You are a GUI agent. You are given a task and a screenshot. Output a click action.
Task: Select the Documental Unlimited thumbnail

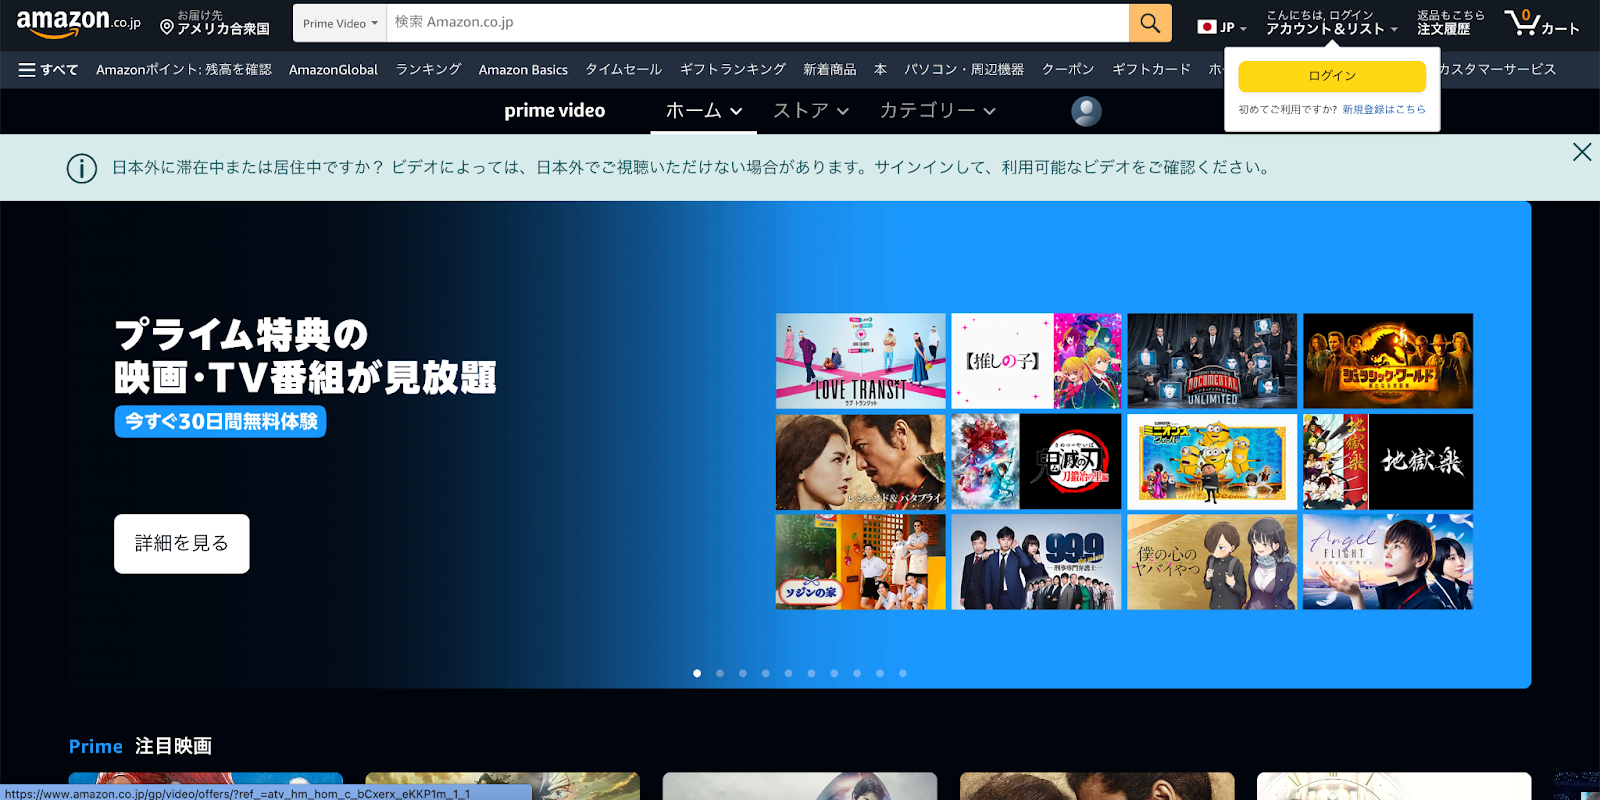tap(1212, 361)
